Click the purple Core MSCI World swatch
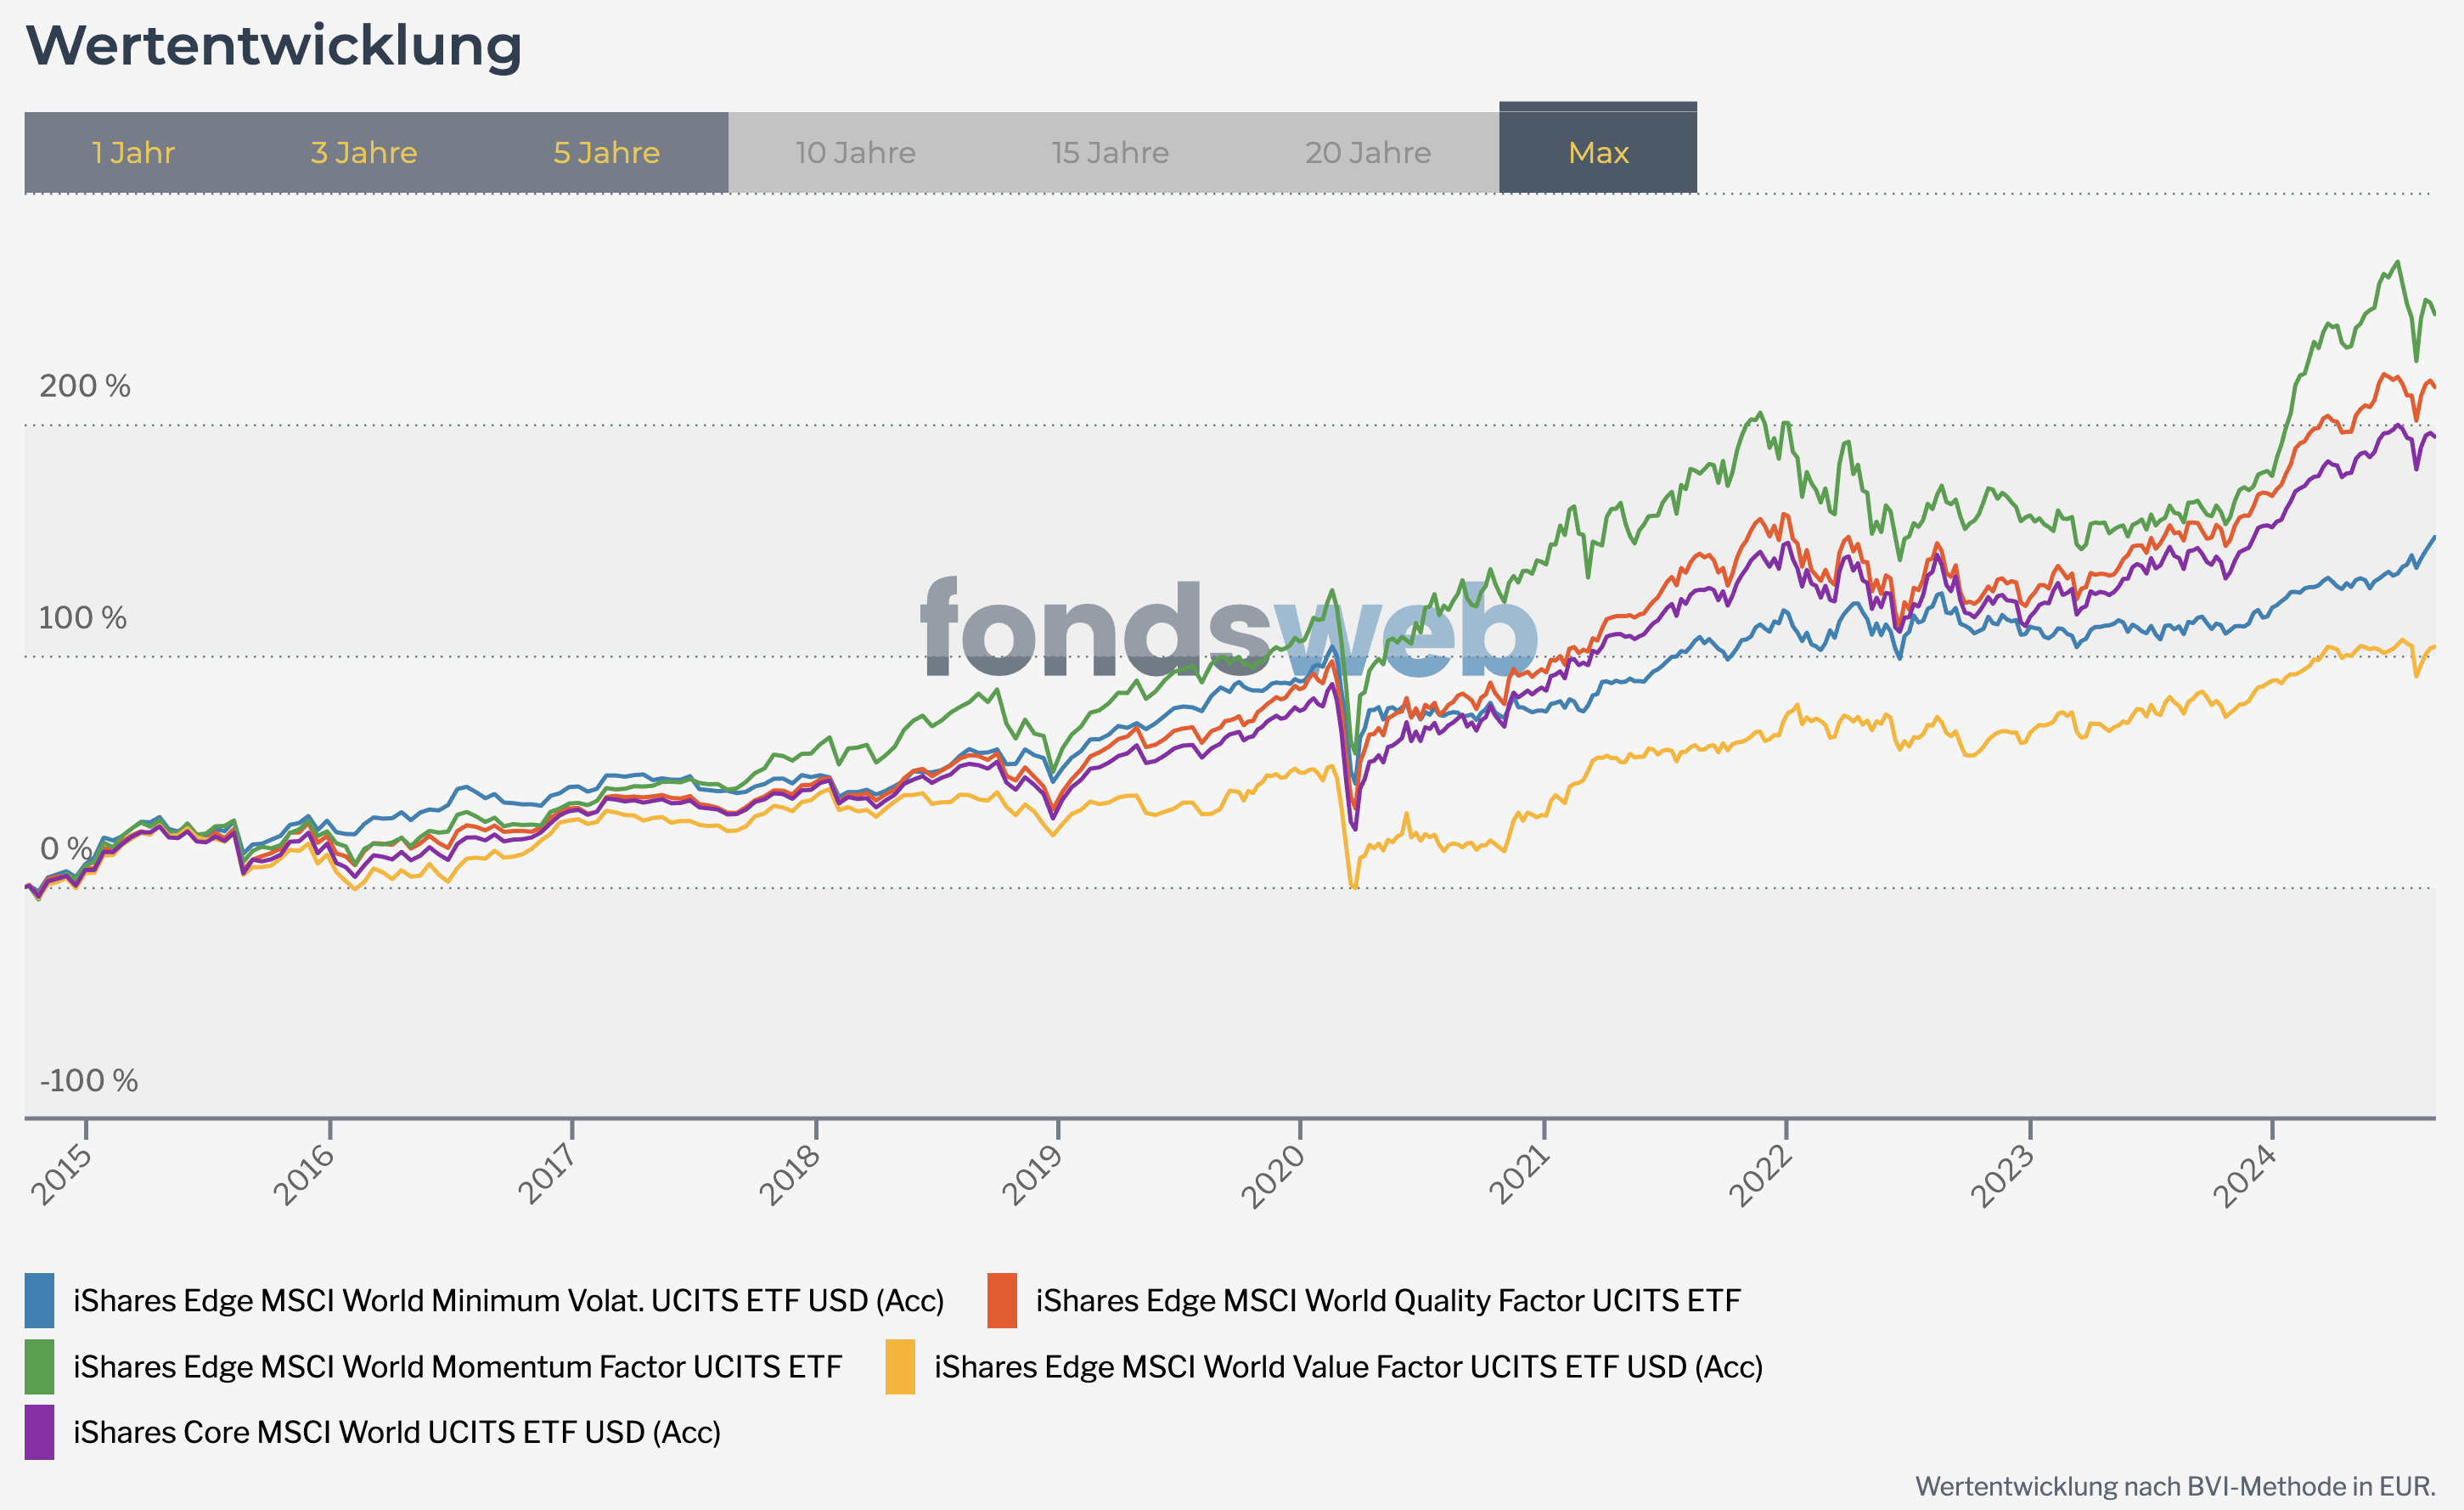 coord(40,1432)
